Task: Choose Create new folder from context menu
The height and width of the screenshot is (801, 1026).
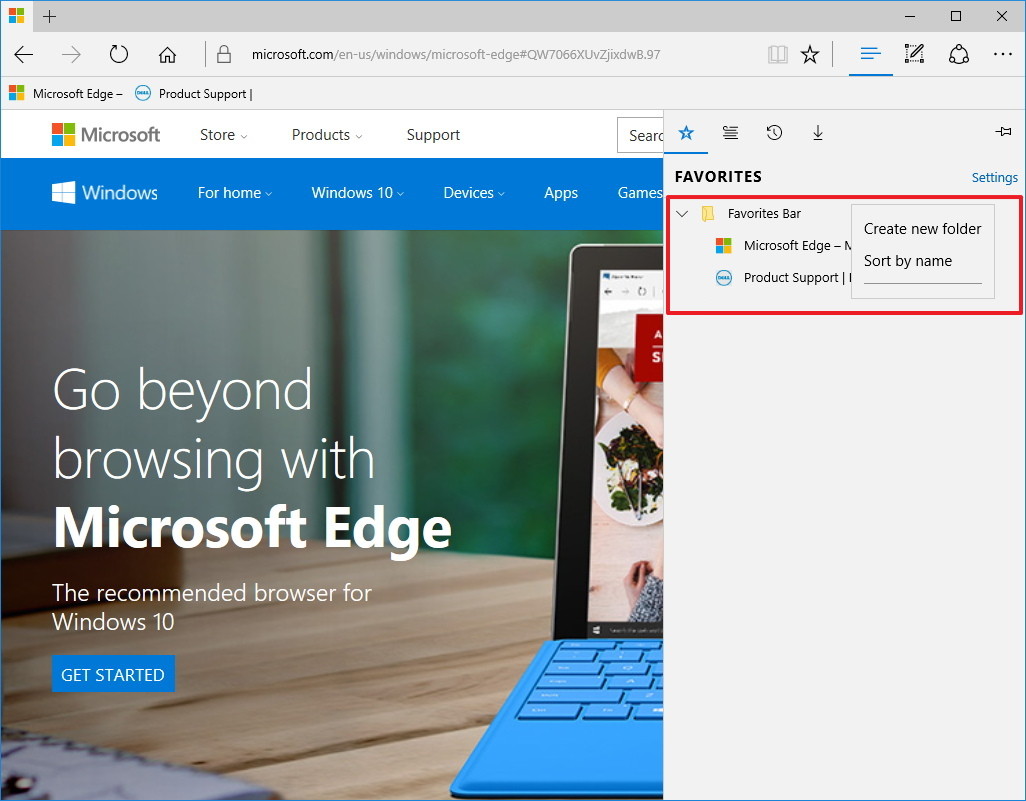Action: pyautogui.click(x=923, y=228)
